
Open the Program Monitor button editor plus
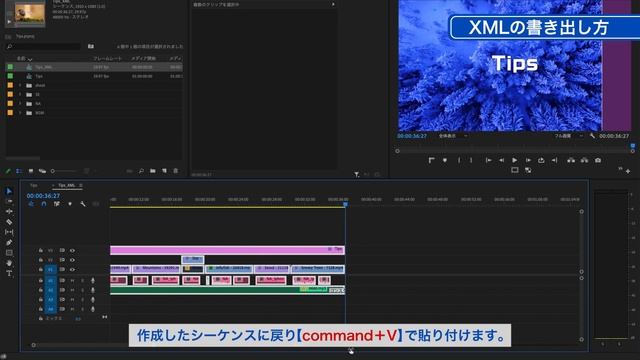(x=628, y=171)
